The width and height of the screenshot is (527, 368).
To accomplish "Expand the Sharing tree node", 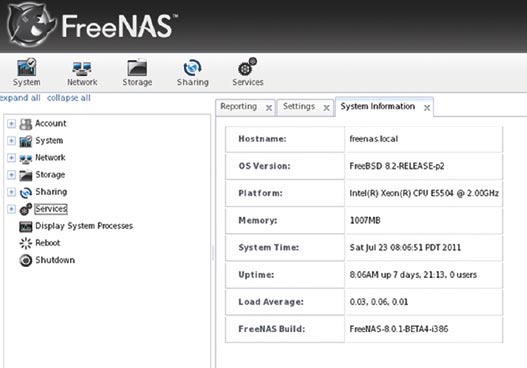I will pyautogui.click(x=11, y=192).
